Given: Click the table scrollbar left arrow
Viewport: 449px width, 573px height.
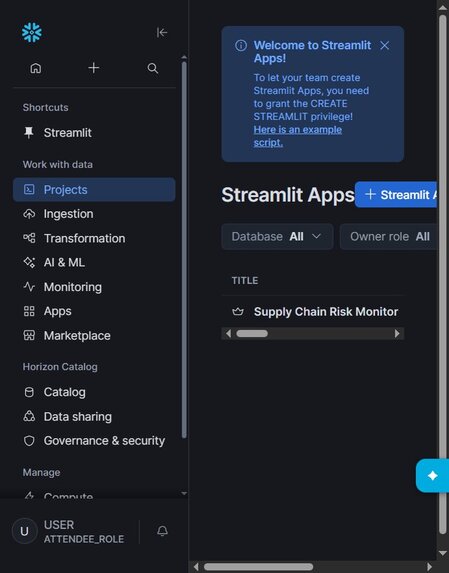Looking at the screenshot, I should pos(228,333).
